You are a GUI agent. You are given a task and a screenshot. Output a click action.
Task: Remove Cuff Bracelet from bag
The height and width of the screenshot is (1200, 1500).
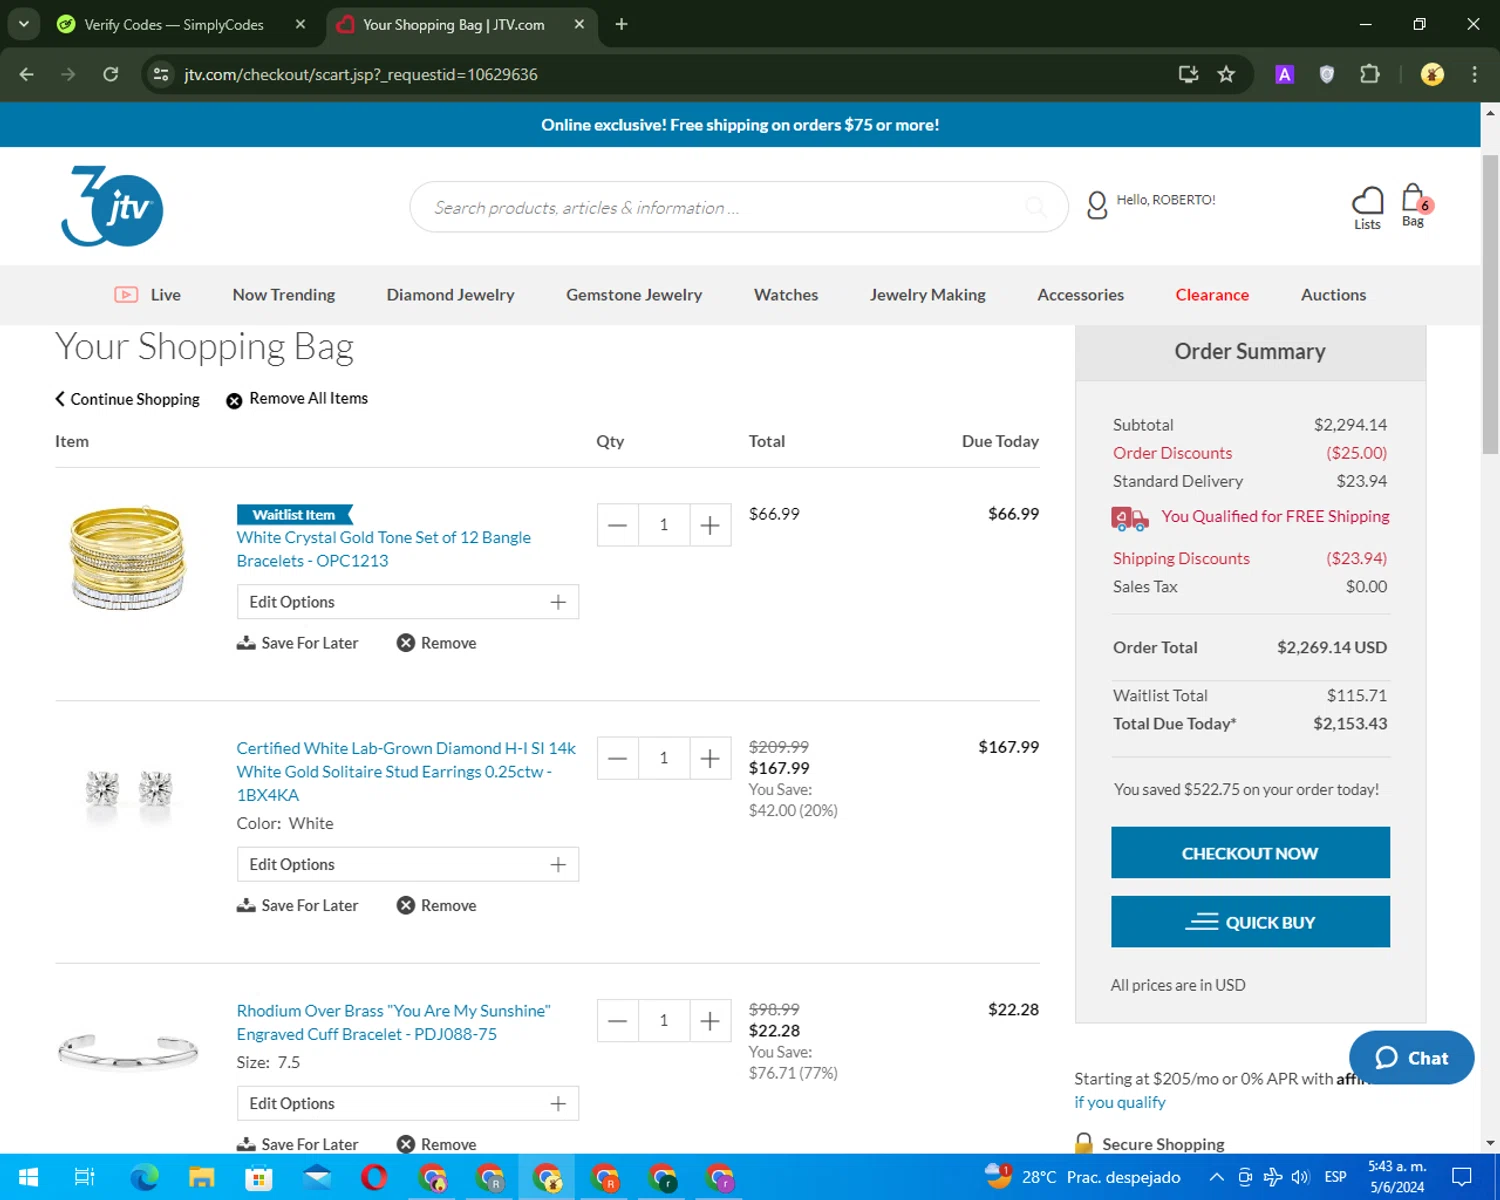tap(437, 1144)
